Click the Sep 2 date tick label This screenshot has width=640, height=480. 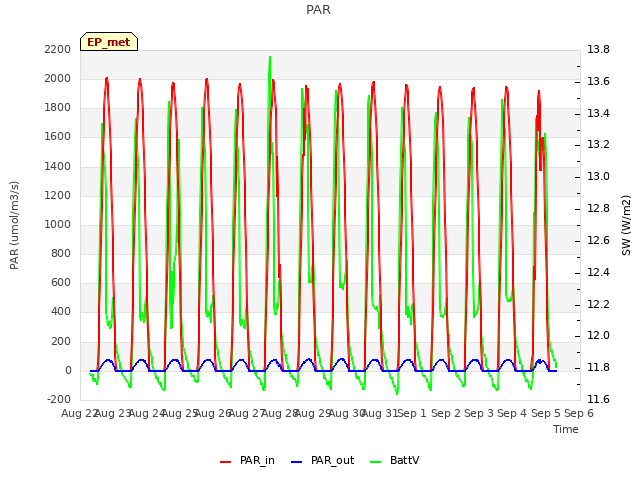point(446,413)
